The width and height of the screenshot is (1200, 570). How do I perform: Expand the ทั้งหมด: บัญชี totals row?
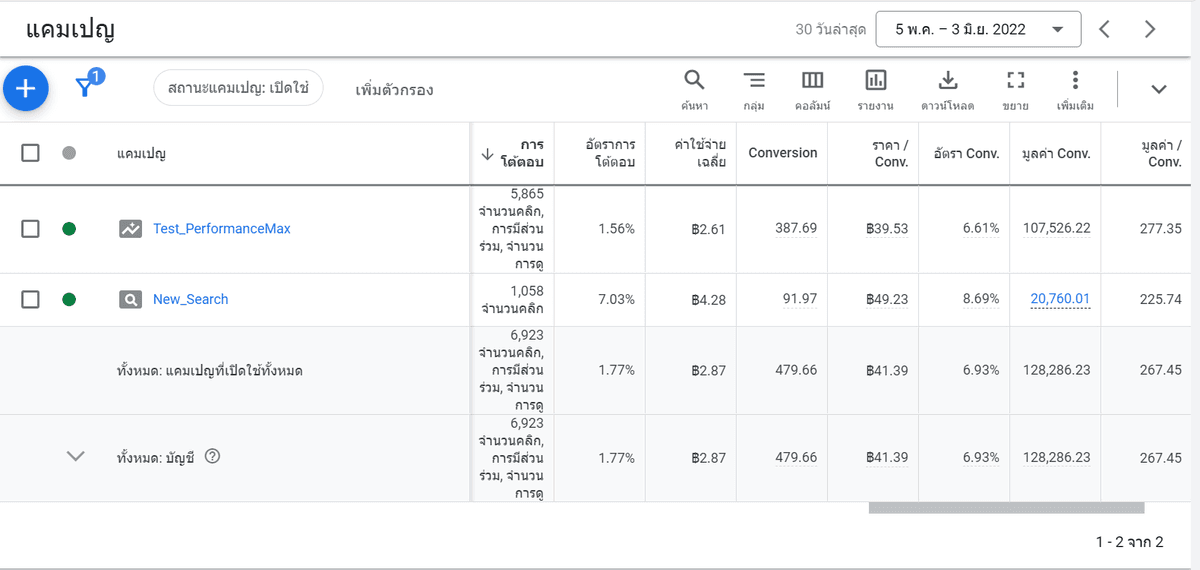point(75,456)
